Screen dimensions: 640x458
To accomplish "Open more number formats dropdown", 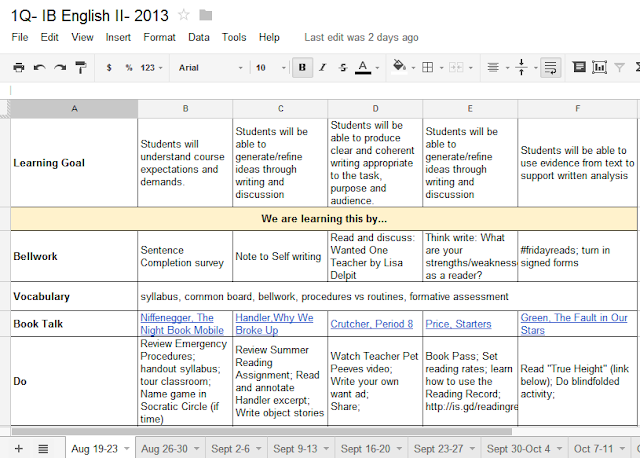I will tap(151, 68).
